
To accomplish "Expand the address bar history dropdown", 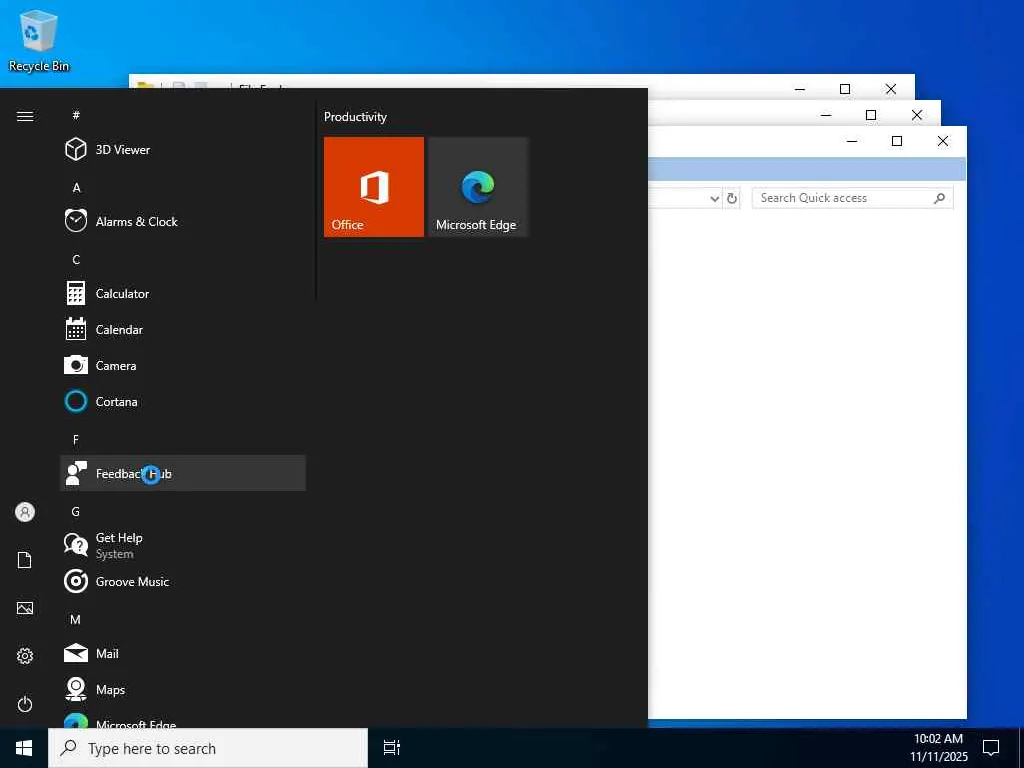I will point(714,199).
